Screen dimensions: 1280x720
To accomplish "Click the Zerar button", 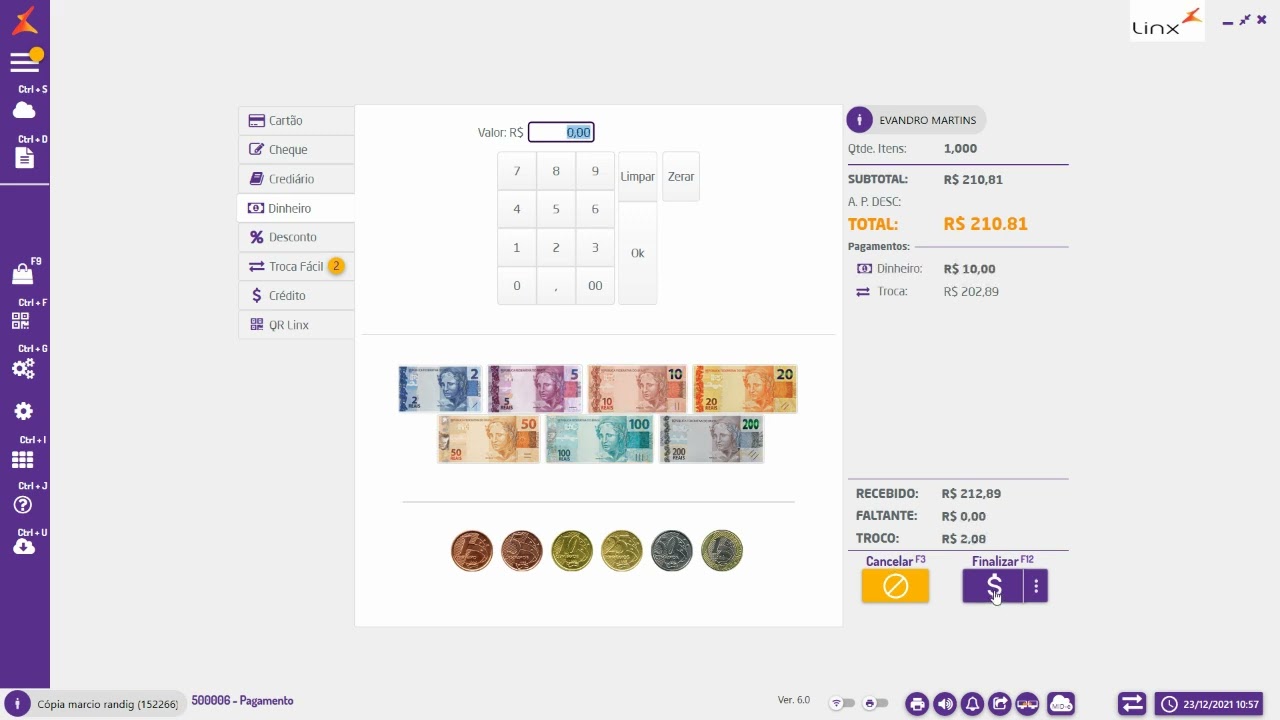I will pyautogui.click(x=681, y=177).
